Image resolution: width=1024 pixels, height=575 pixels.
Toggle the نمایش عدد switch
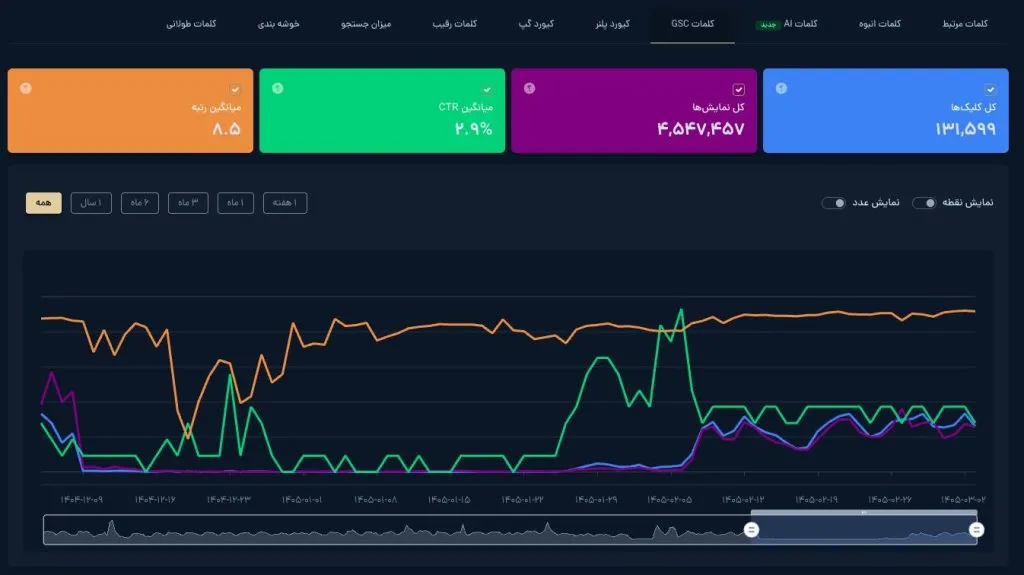[834, 203]
